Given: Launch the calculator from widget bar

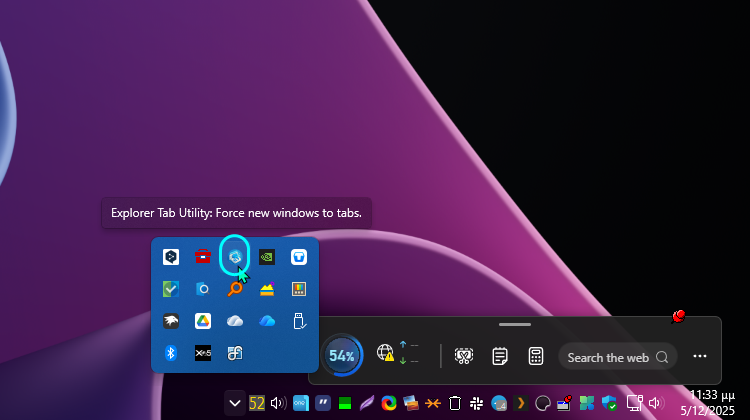Looking at the screenshot, I should (536, 356).
